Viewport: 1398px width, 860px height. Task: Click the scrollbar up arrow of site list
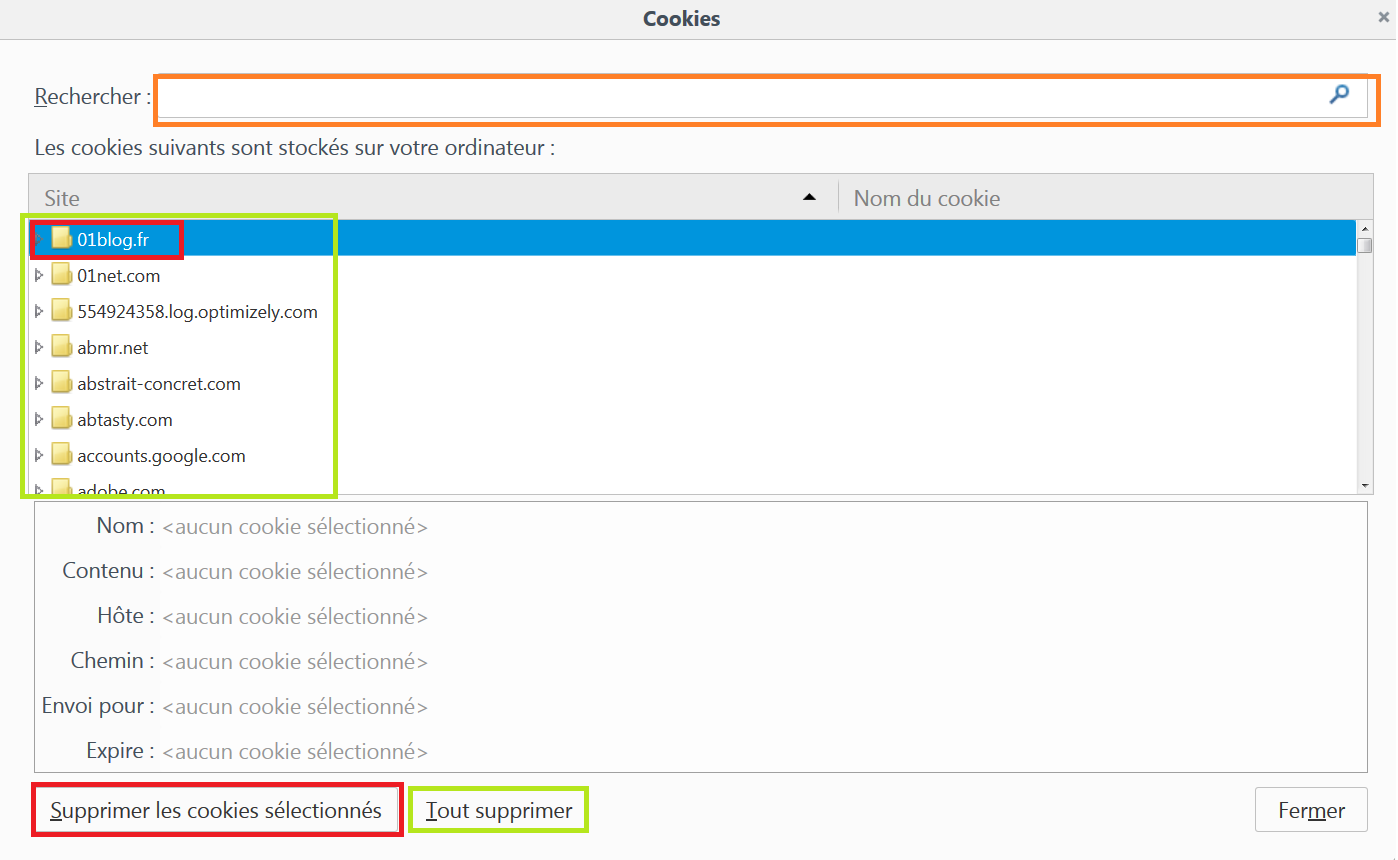click(1365, 228)
